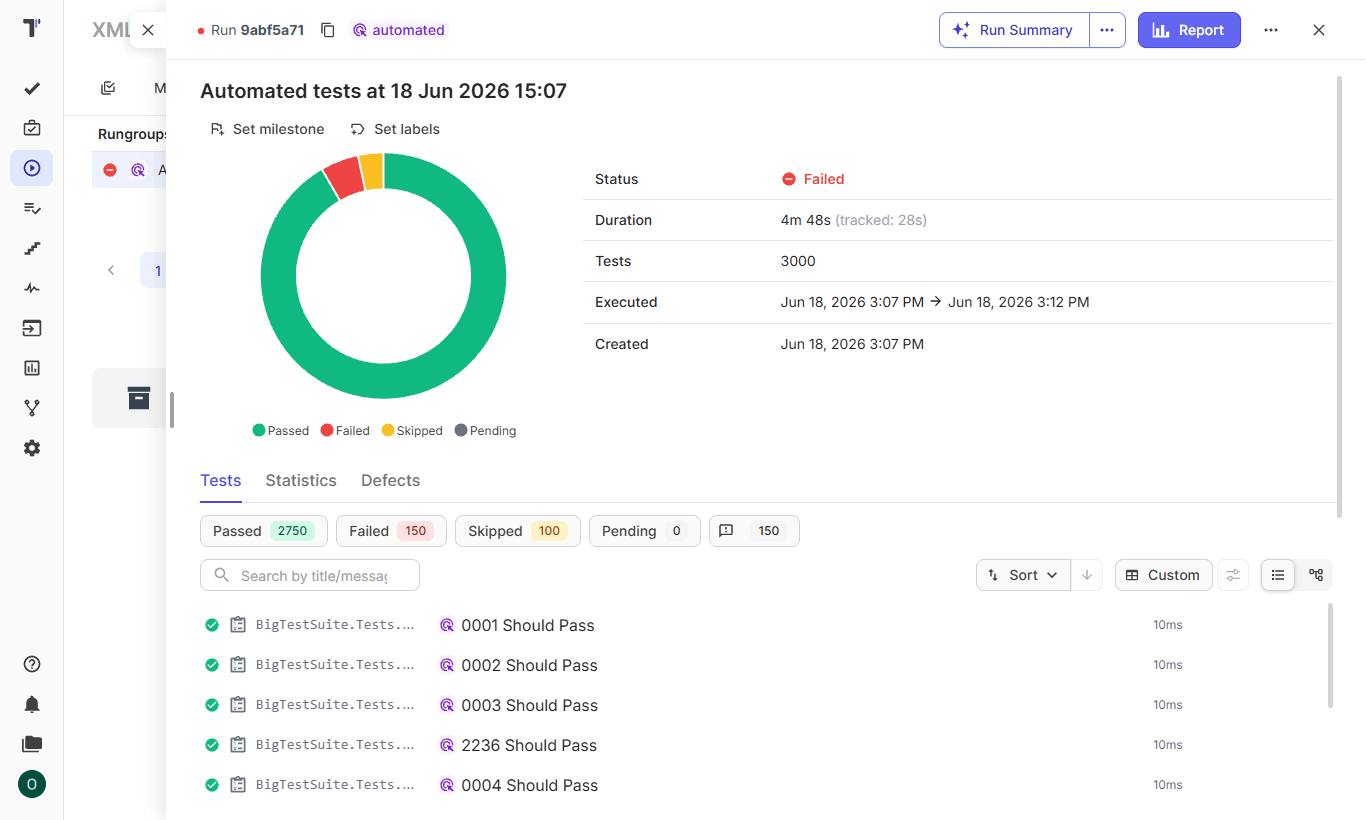Viewport: 1366px width, 820px height.
Task: Open test 0002 Should Pass
Action: 529,665
